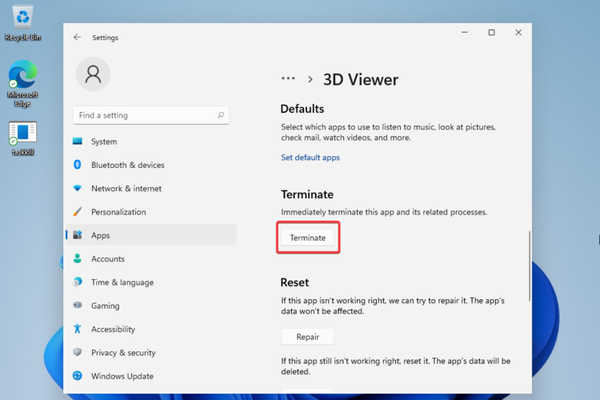
Task: Go back using the Settings back arrow
Action: pos(77,38)
